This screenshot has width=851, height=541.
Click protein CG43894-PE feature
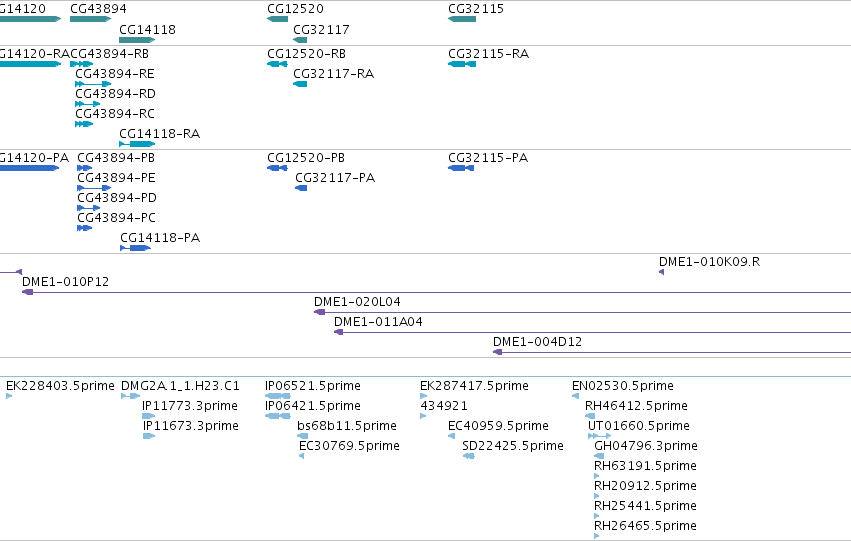pos(94,188)
